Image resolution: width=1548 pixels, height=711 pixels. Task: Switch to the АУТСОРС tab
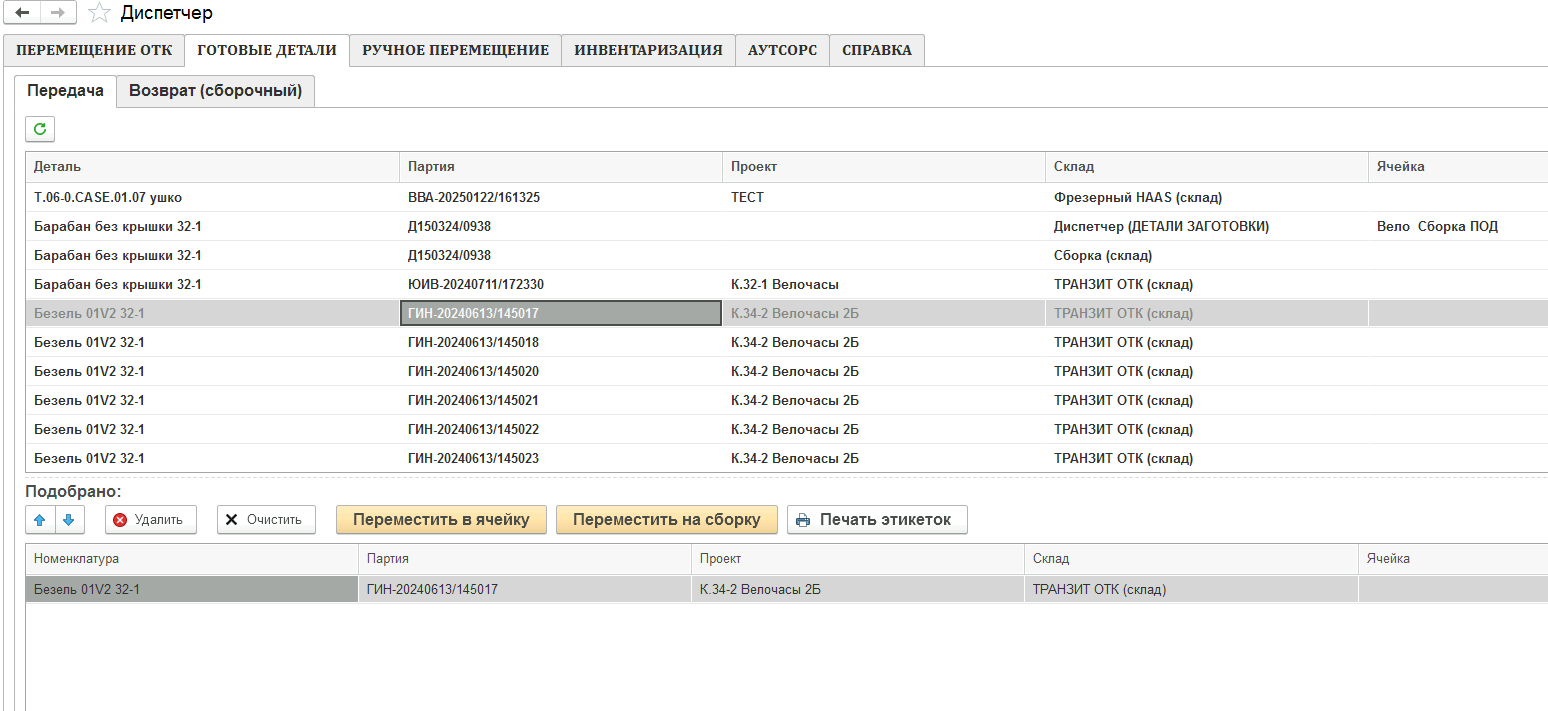[782, 51]
